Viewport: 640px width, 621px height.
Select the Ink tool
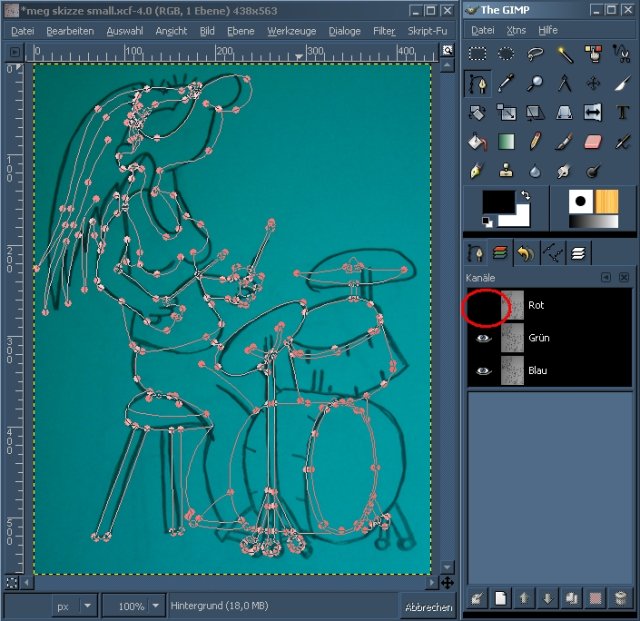click(x=477, y=171)
